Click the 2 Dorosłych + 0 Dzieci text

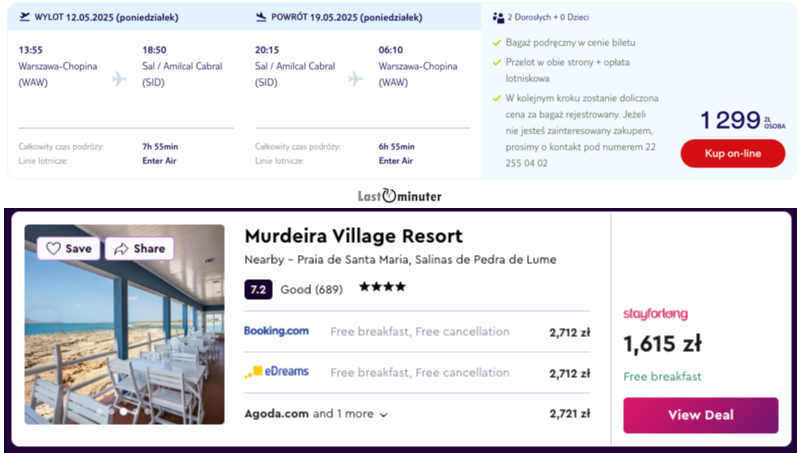548,17
